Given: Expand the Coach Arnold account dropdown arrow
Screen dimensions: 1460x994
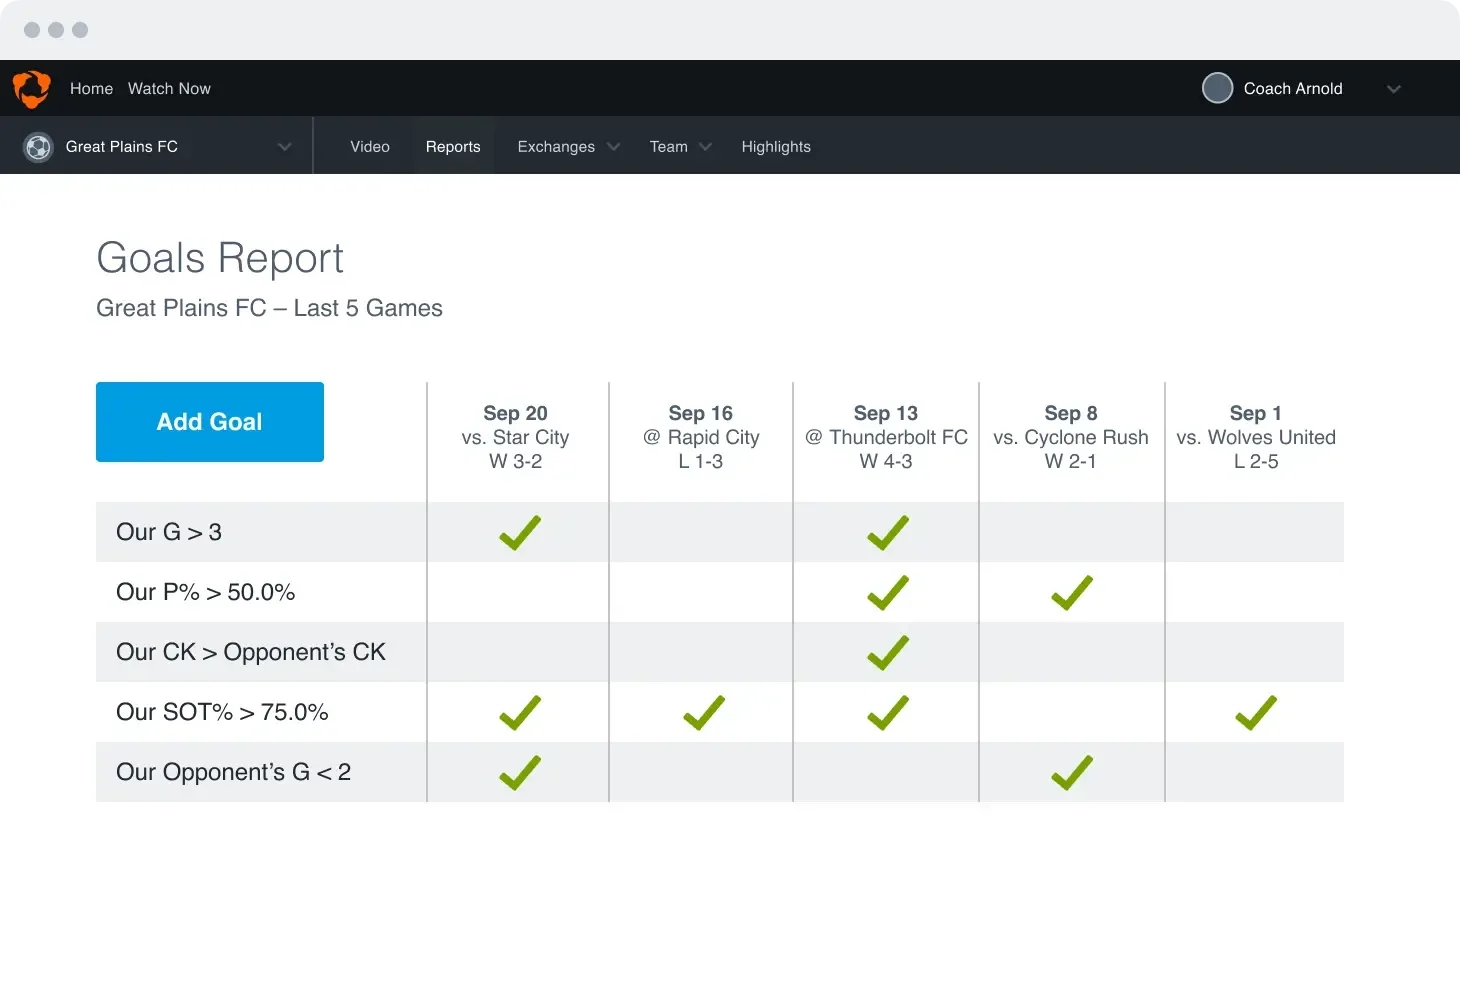Looking at the screenshot, I should [x=1393, y=89].
